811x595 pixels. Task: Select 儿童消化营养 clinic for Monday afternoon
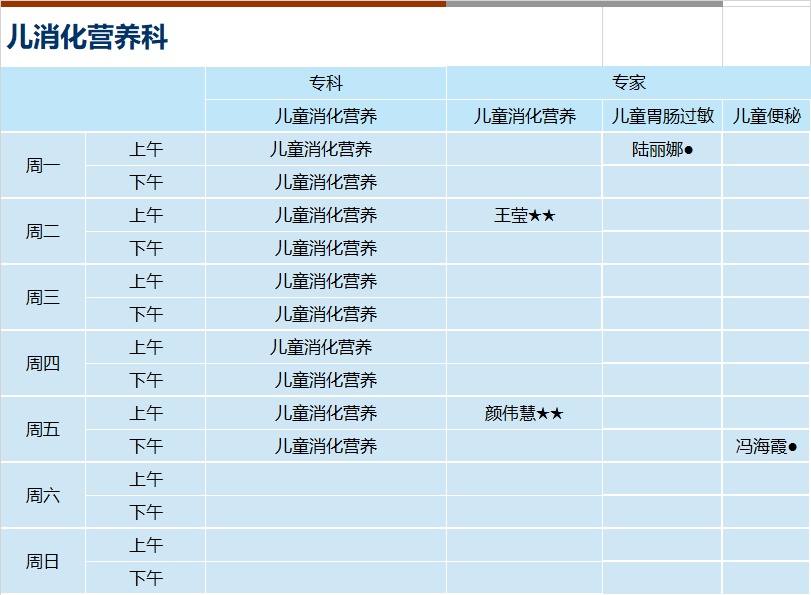coord(326,182)
